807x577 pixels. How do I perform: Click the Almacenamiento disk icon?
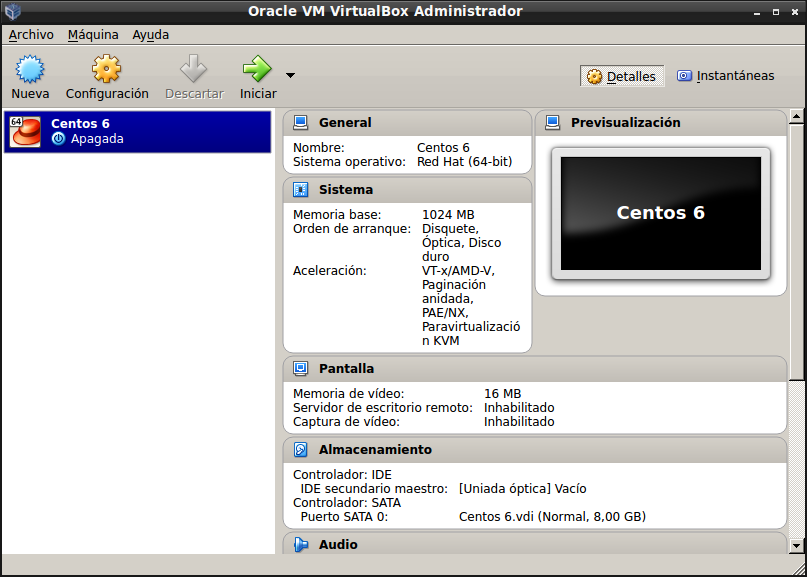300,450
